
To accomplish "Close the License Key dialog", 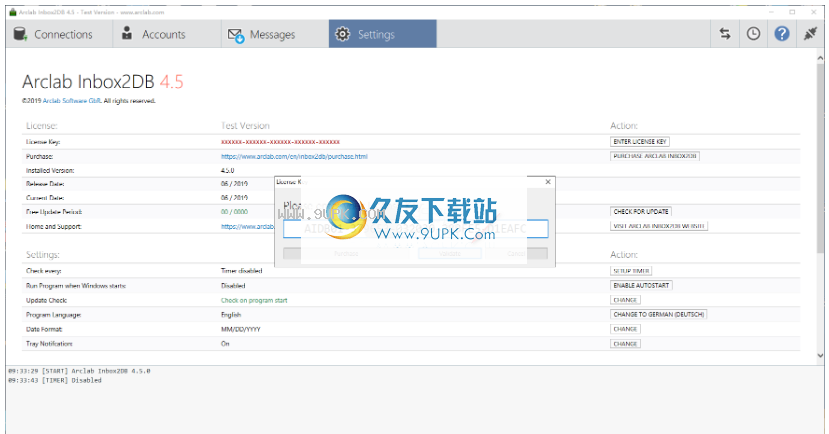I will pos(548,182).
